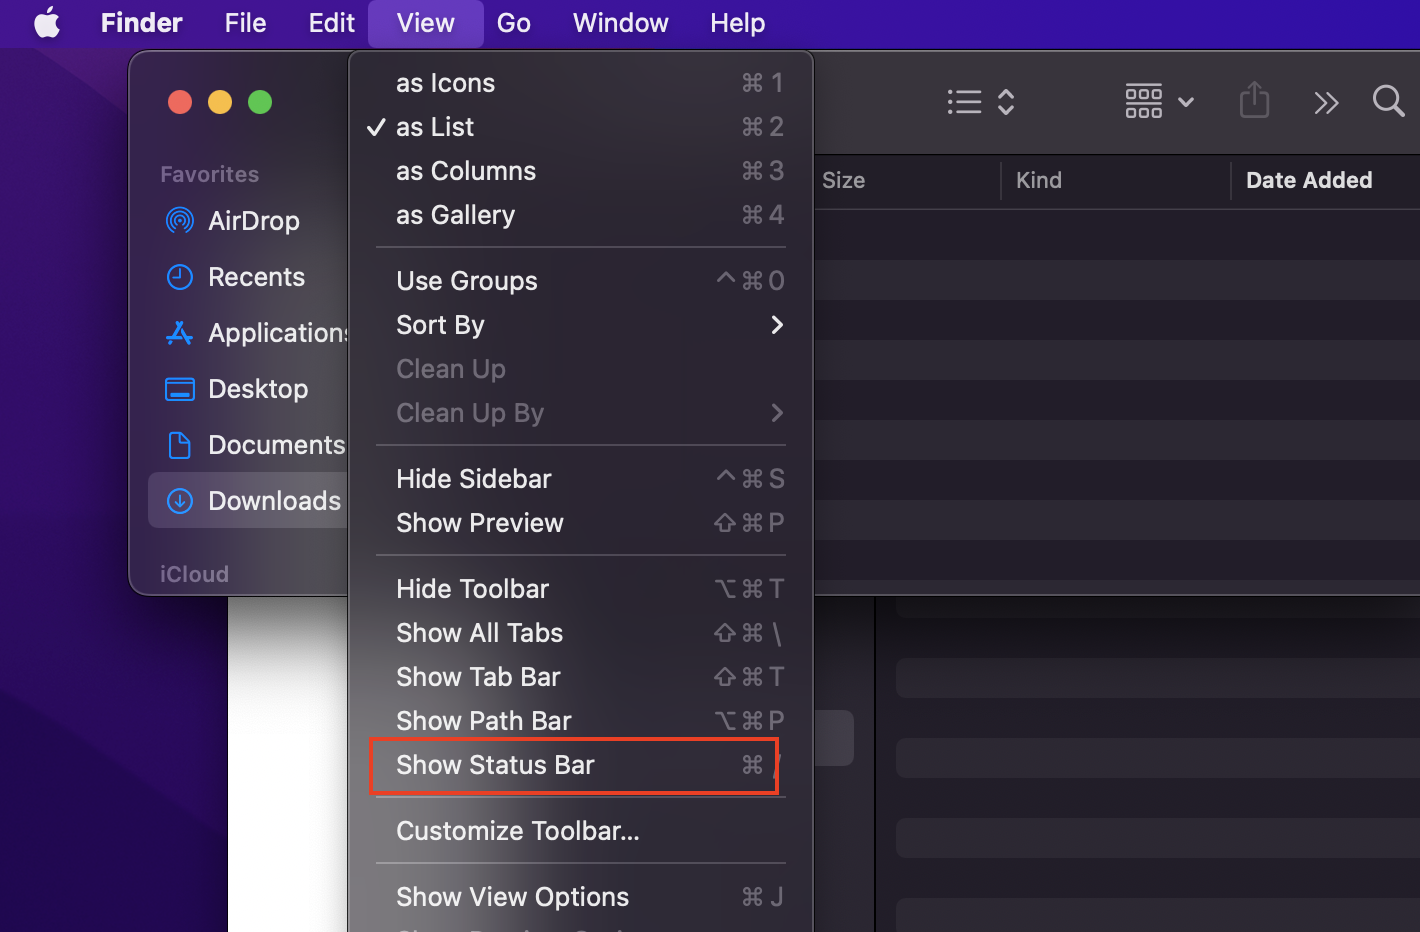Open the Apple menu
Viewport: 1420px width, 932px height.
tap(47, 22)
